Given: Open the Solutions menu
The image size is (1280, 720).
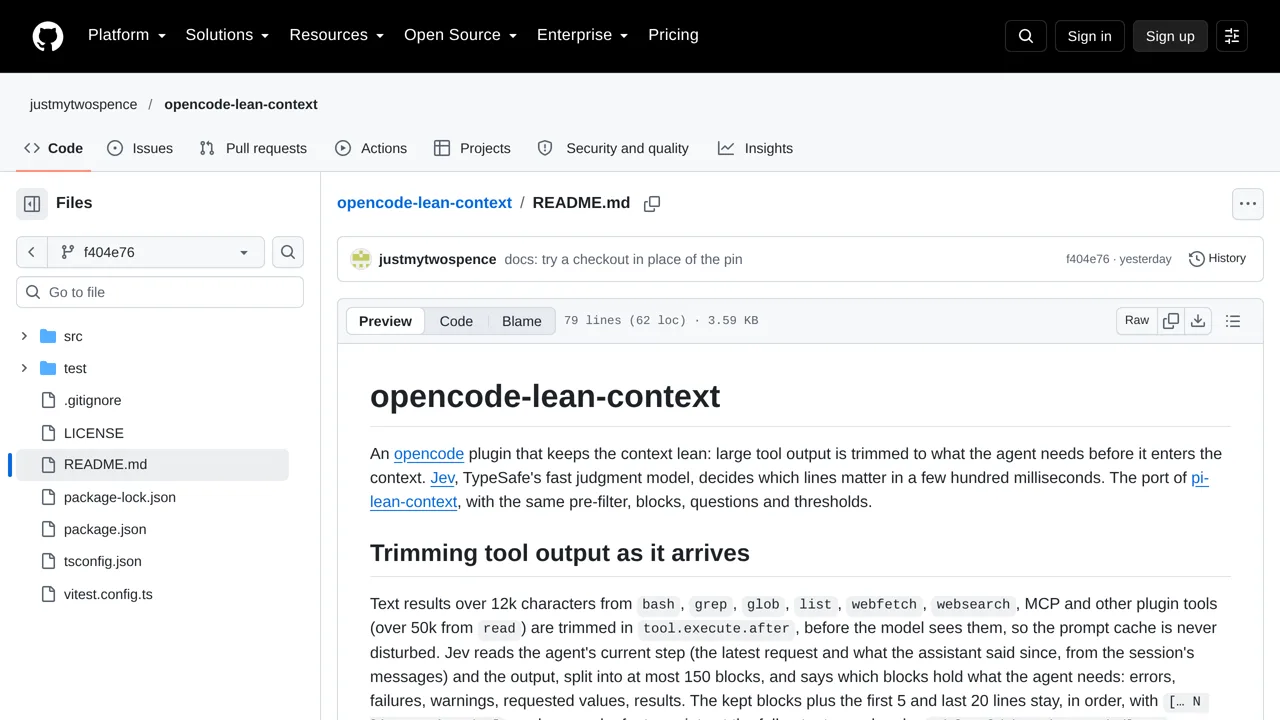Looking at the screenshot, I should (227, 35).
